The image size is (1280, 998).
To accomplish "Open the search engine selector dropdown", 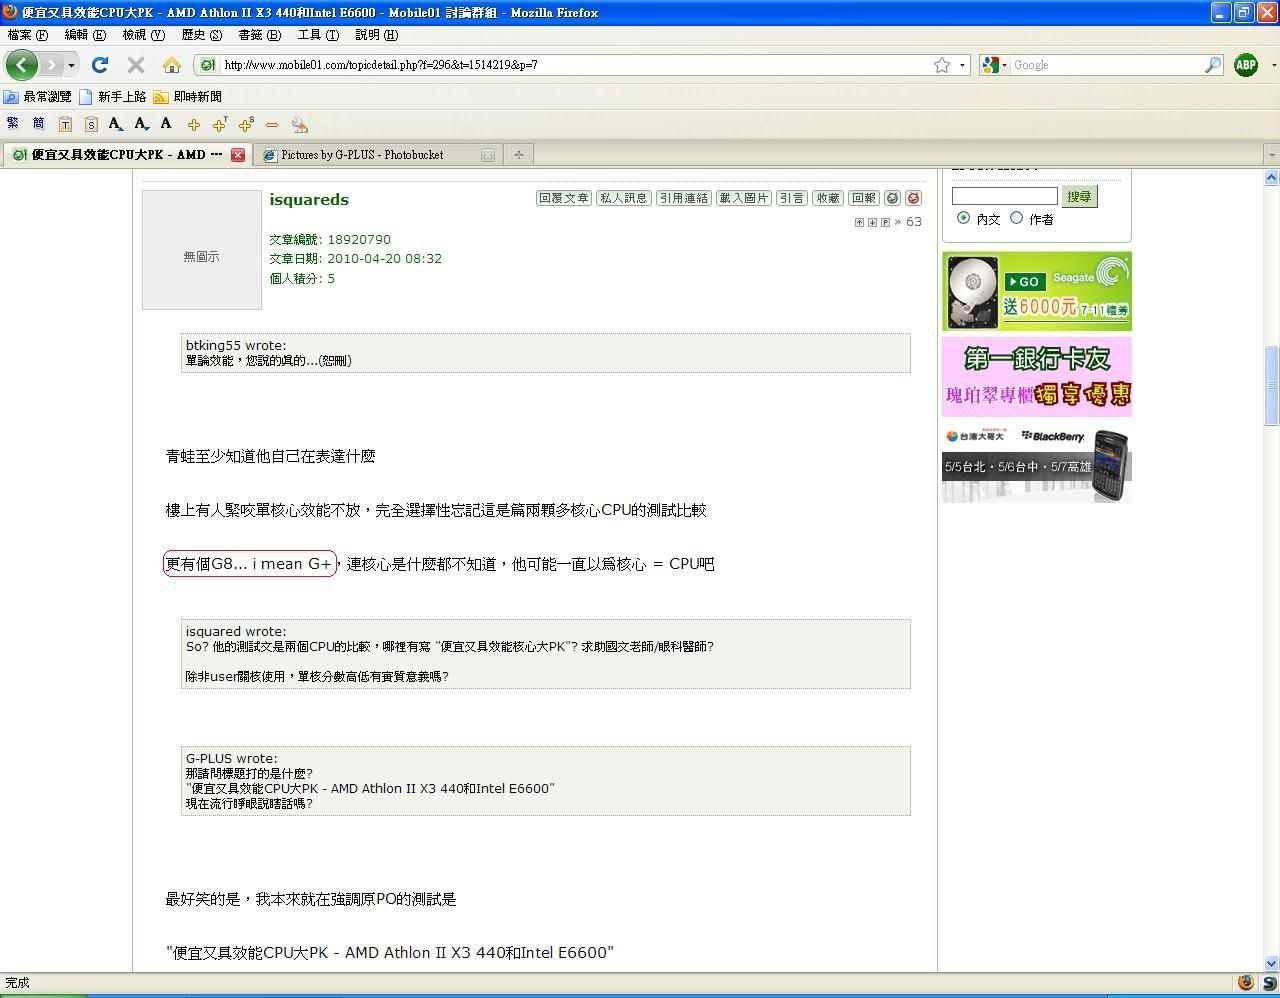I will coord(994,65).
